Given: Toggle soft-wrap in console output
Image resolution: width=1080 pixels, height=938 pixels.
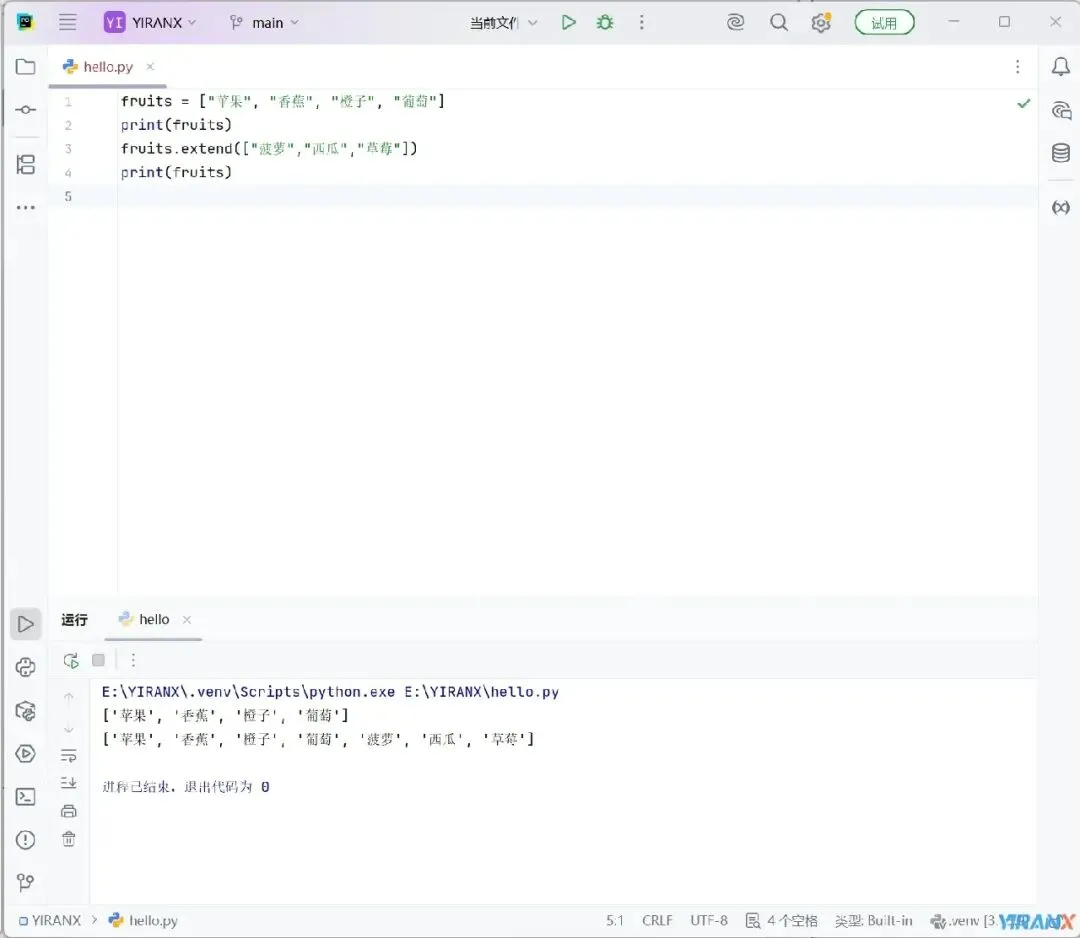Looking at the screenshot, I should click(69, 756).
